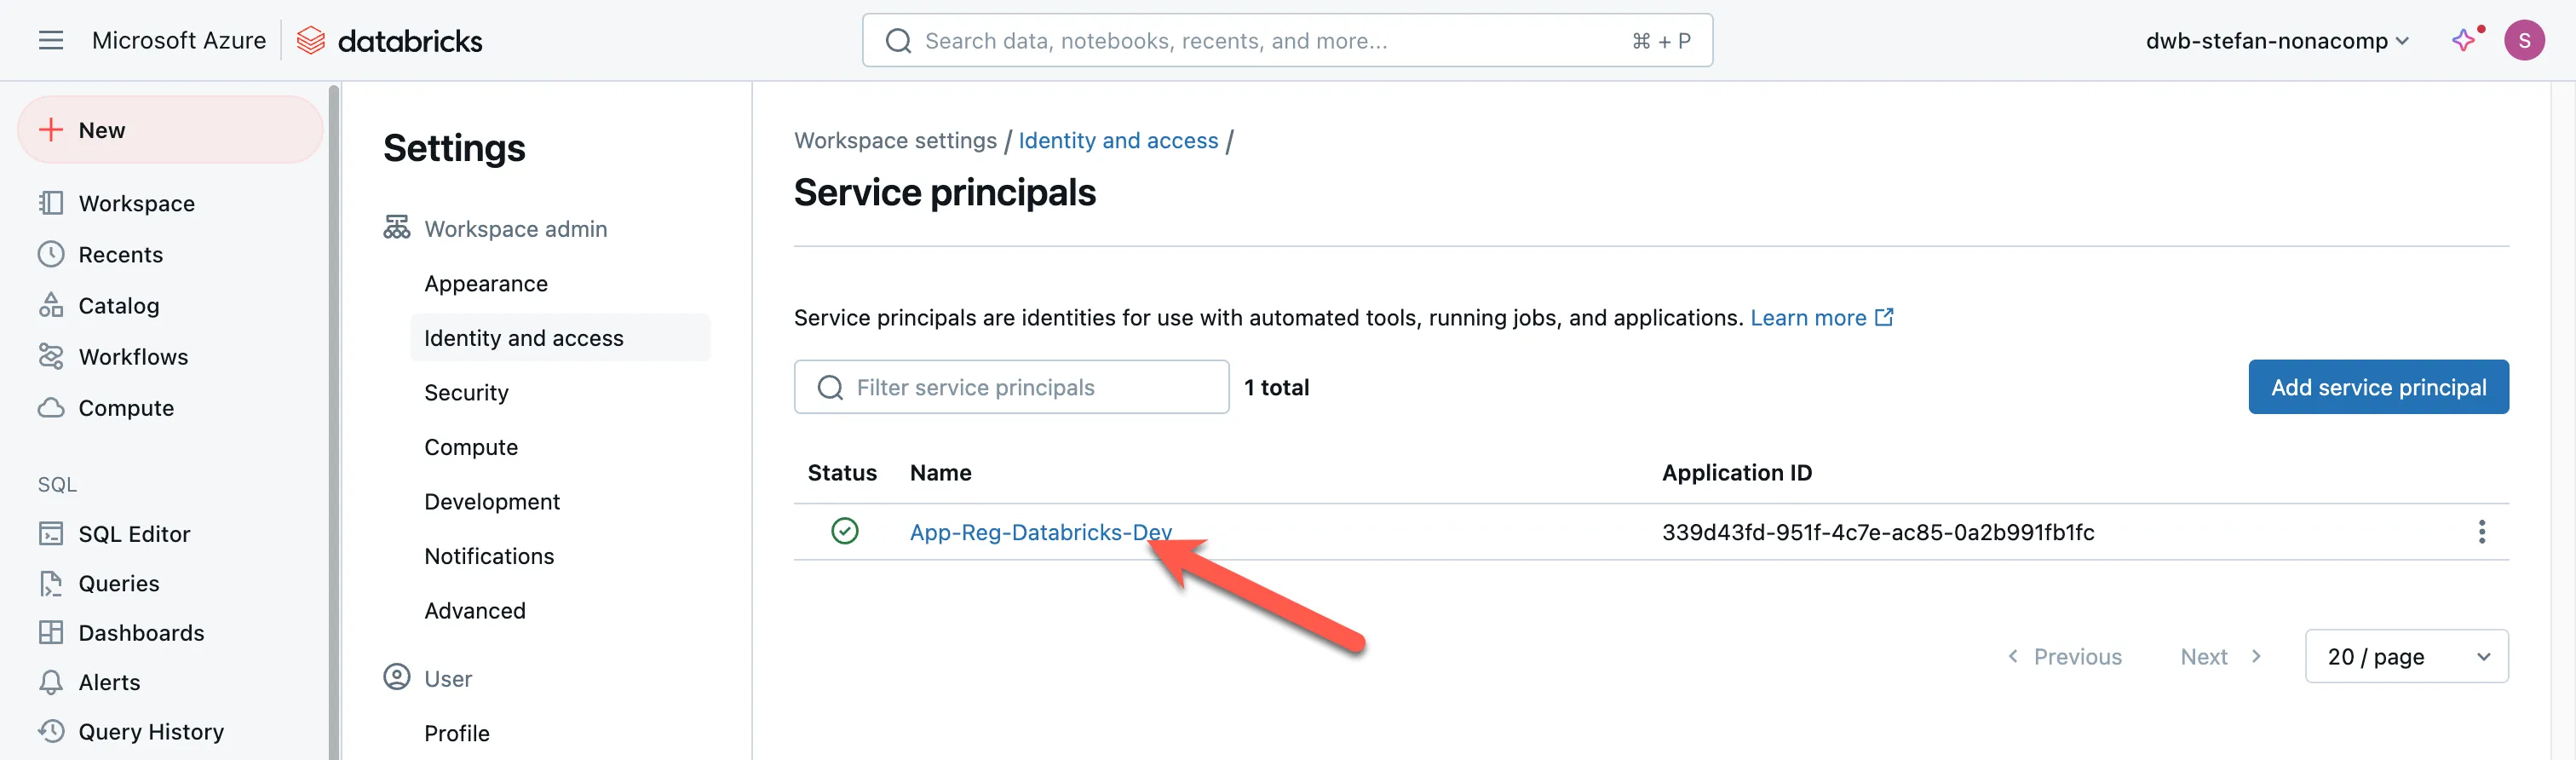This screenshot has width=2576, height=760.
Task: Click the Catalog sidebar icon
Action: pyautogui.click(x=50, y=305)
